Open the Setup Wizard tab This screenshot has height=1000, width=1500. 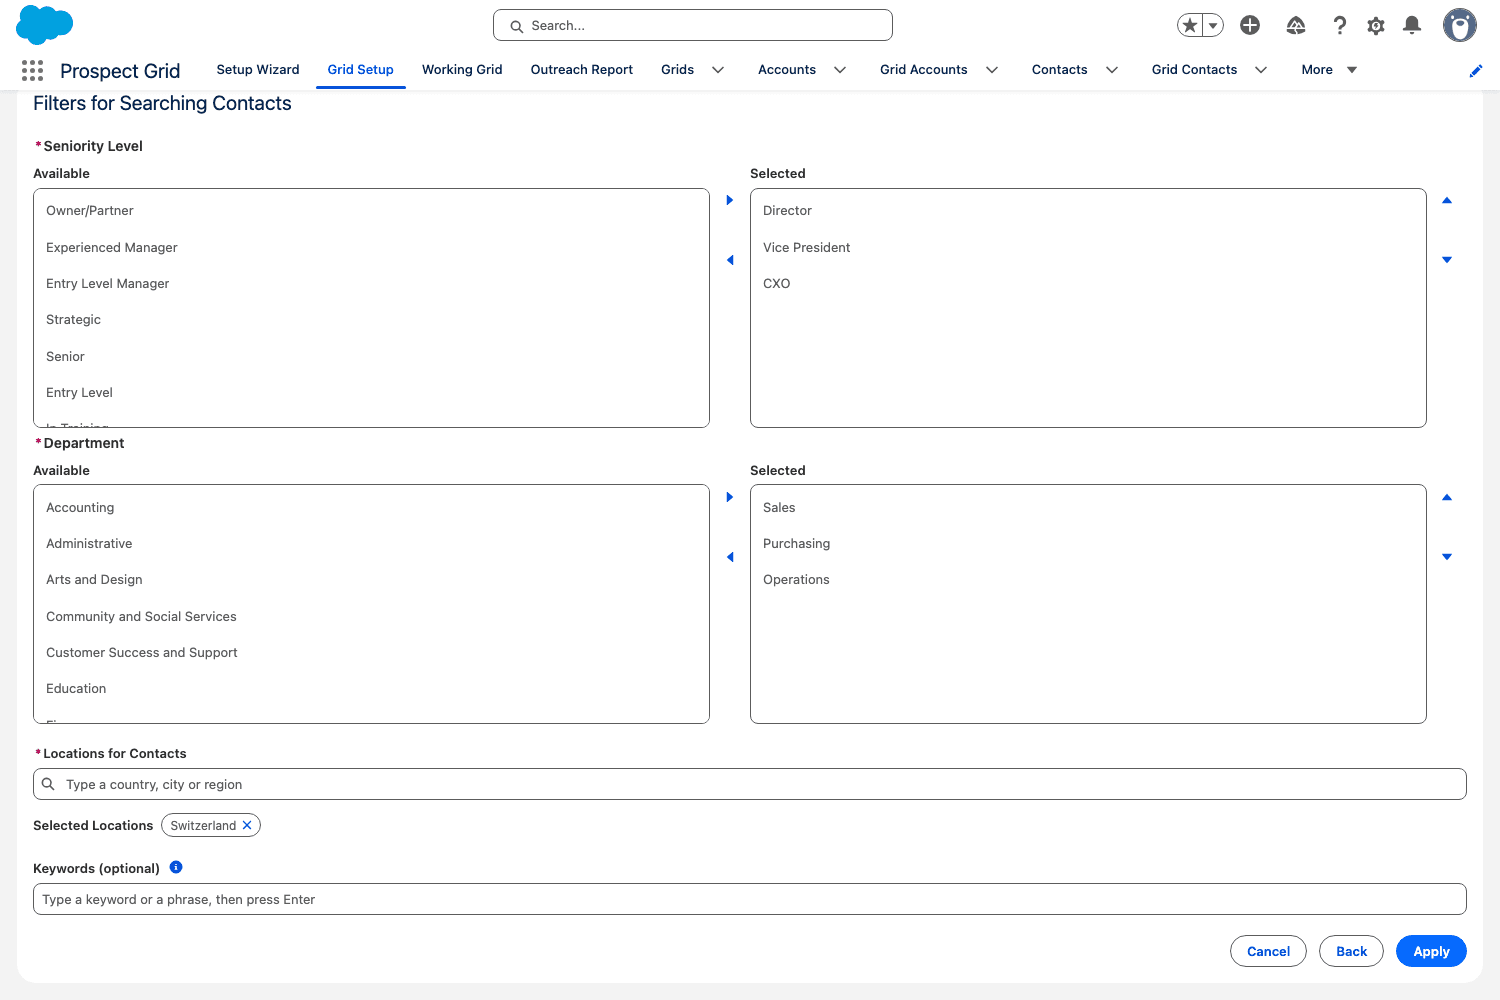(258, 70)
